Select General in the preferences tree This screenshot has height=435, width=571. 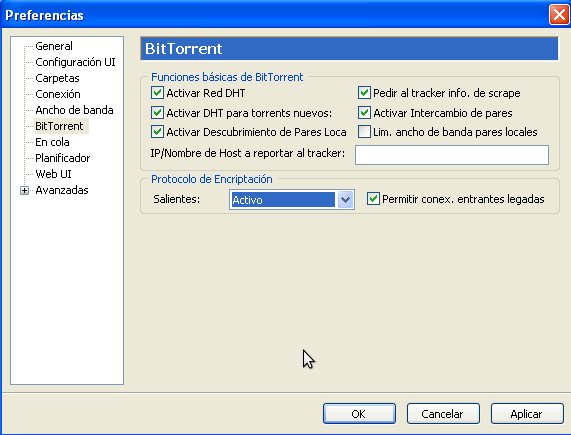pos(54,46)
